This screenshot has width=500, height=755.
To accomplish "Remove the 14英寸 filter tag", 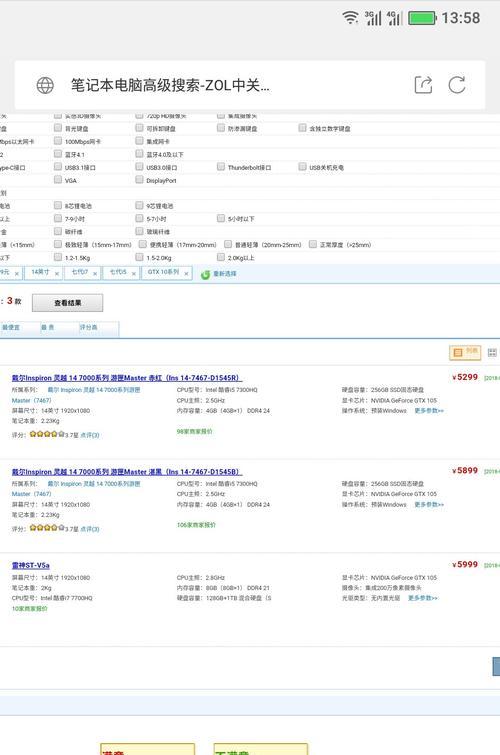I will coord(56,273).
